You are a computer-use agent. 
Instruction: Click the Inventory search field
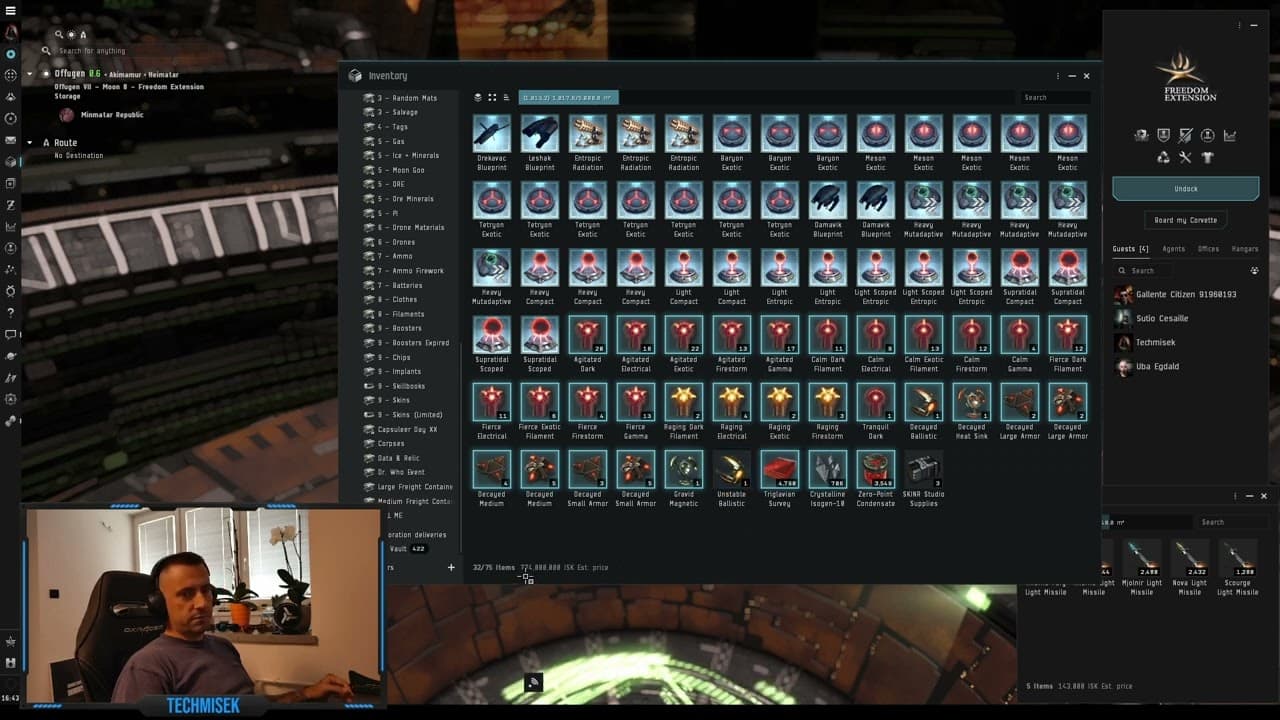[1055, 97]
